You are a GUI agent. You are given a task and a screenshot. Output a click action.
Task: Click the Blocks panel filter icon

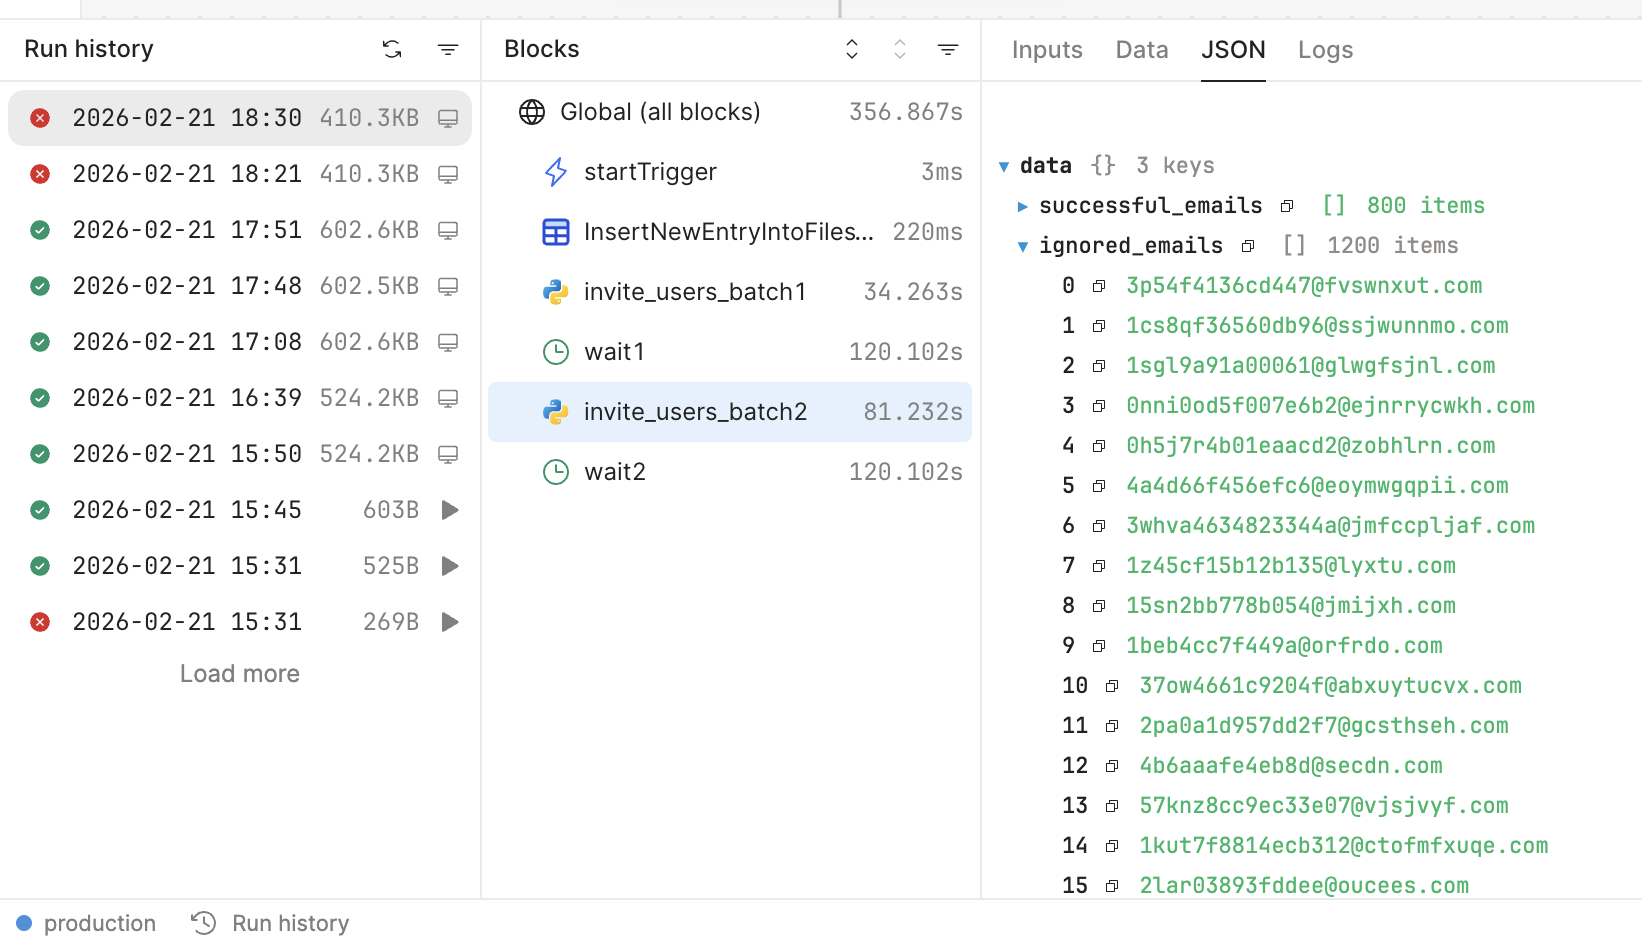coord(948,49)
